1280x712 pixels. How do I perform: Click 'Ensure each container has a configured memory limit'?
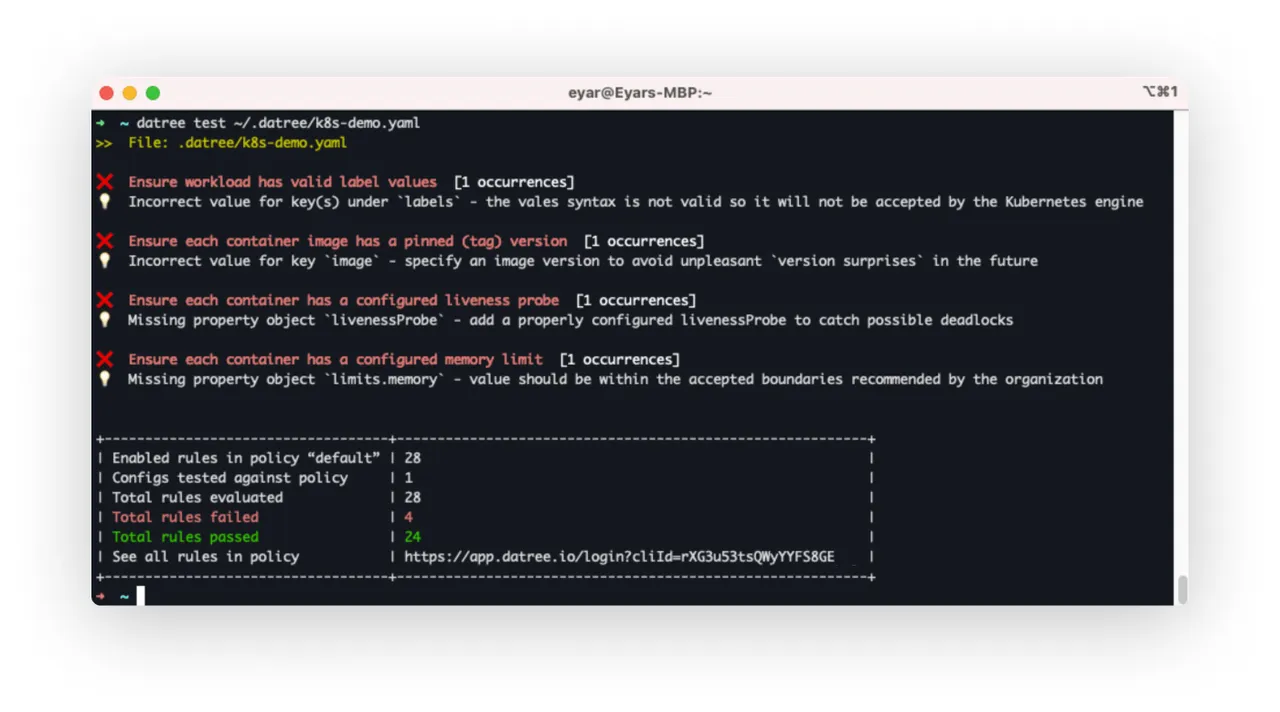(x=335, y=359)
